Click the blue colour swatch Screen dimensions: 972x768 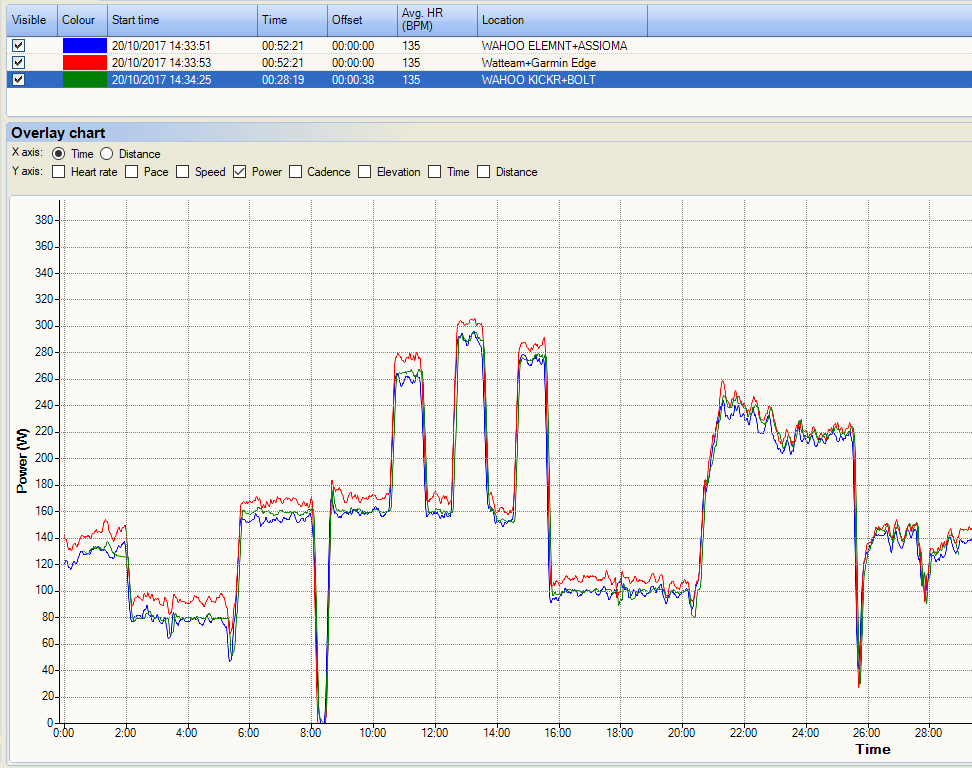click(x=85, y=45)
